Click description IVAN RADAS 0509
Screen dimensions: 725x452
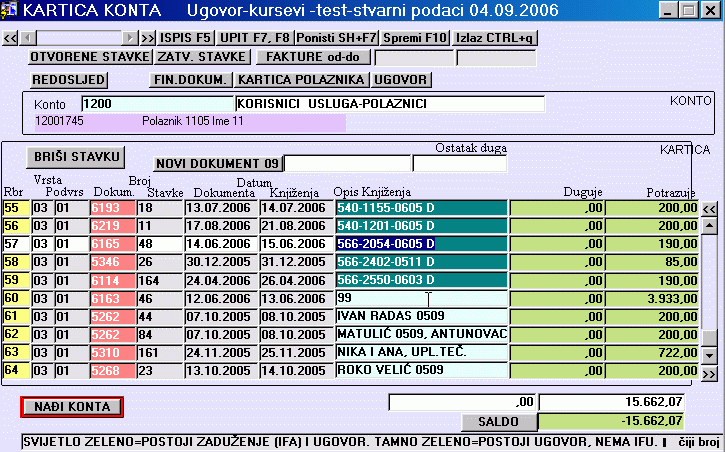pos(421,316)
